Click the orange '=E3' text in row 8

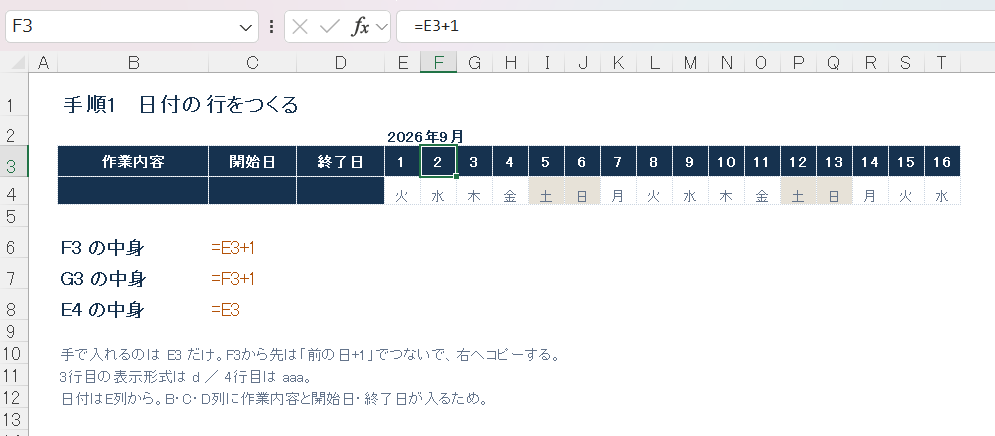tap(226, 310)
